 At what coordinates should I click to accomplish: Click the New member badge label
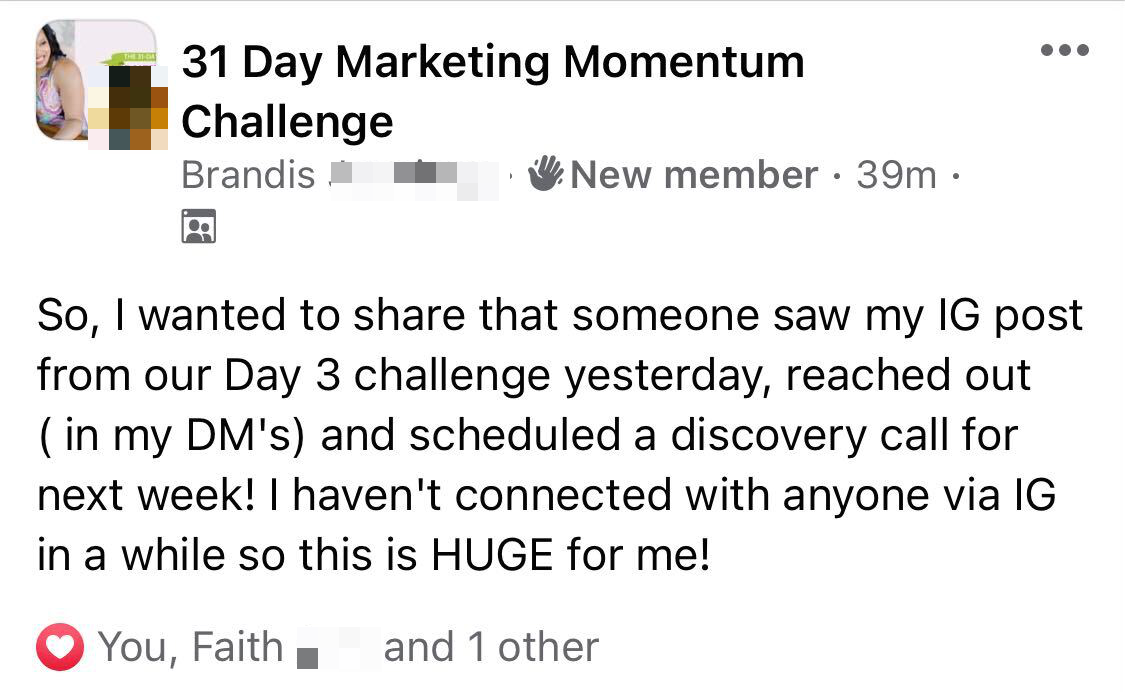(693, 176)
